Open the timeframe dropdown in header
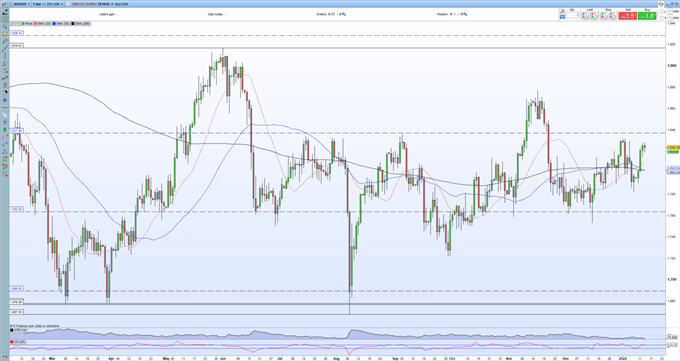Screen dimensions: 680x361 38,4
